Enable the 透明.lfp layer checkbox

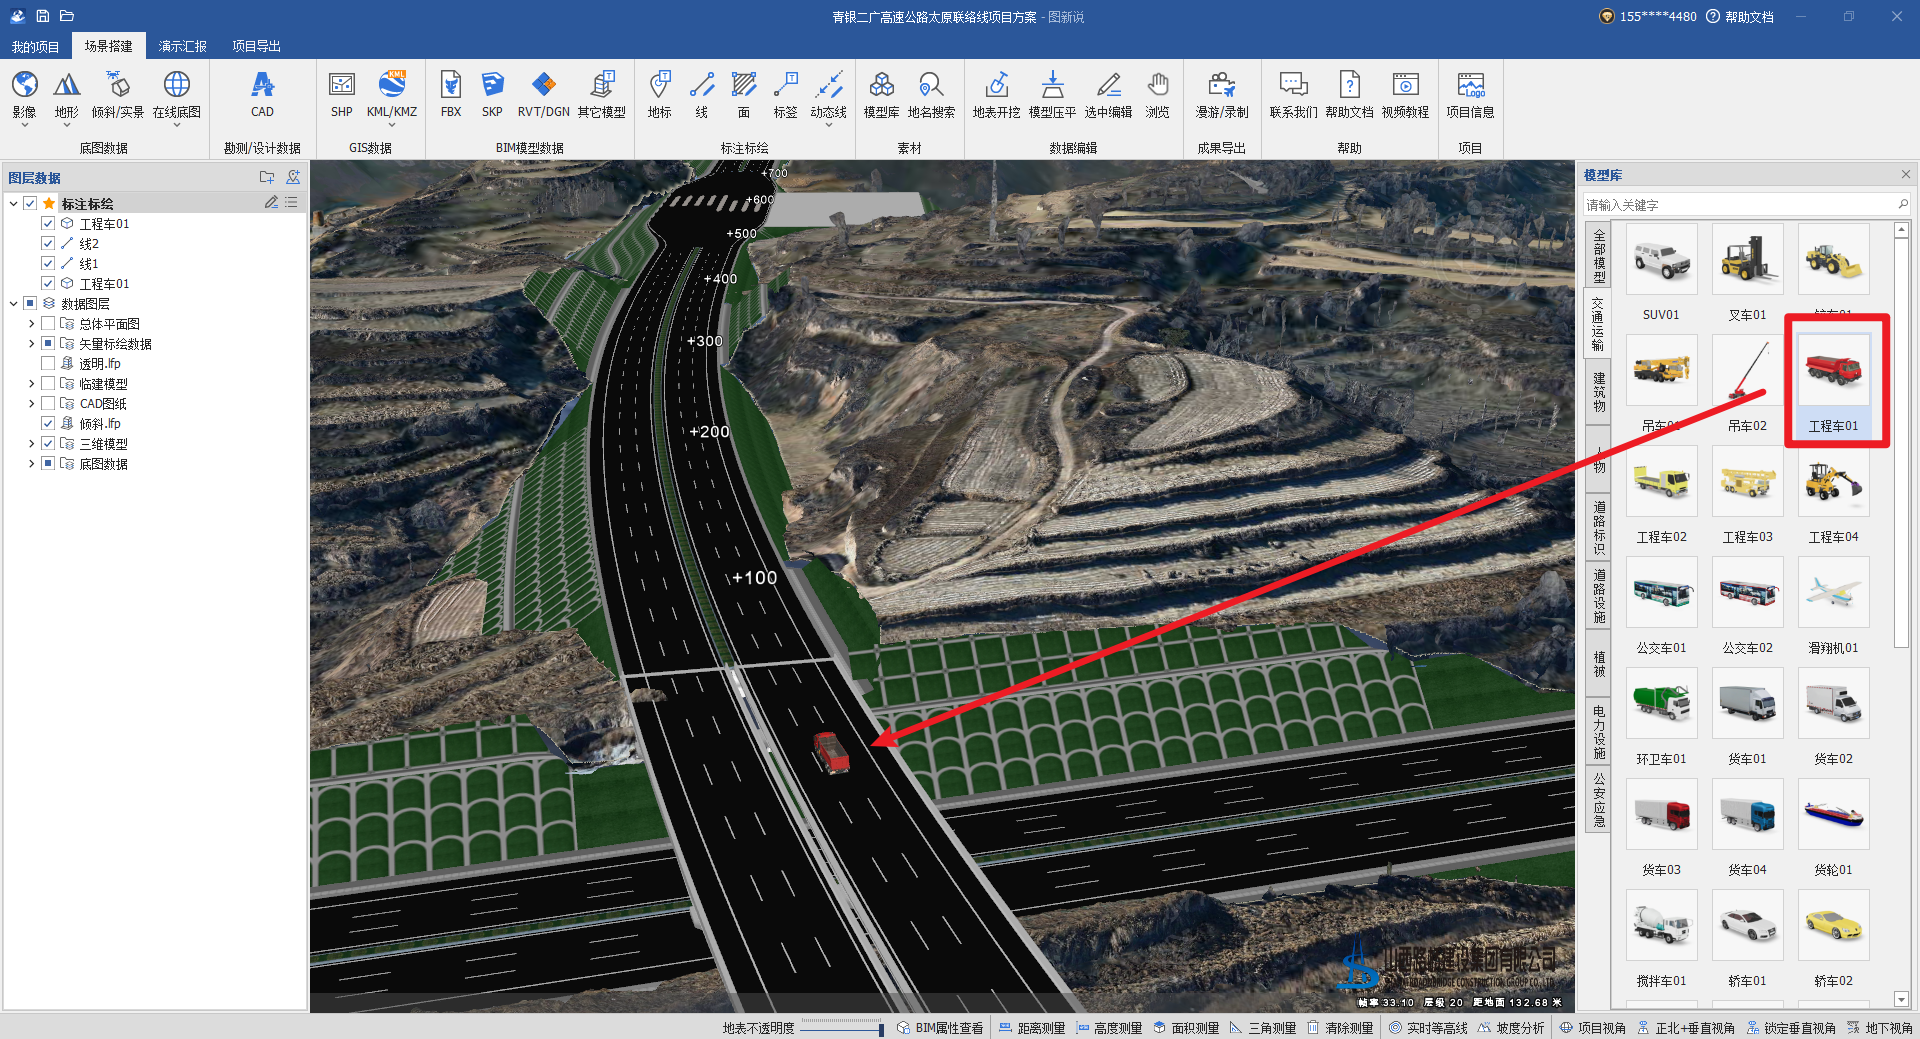pos(48,364)
